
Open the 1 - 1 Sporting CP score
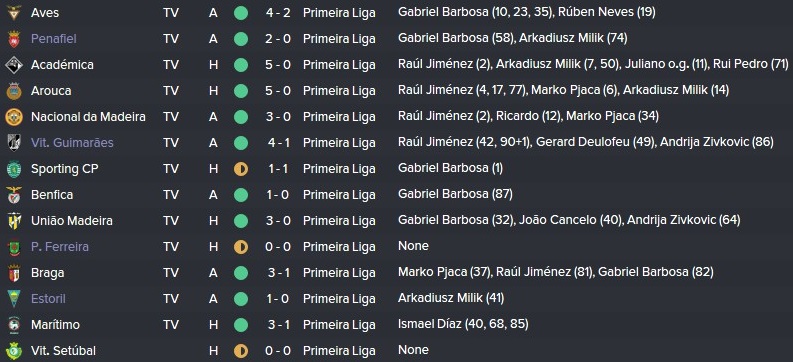coord(278,169)
